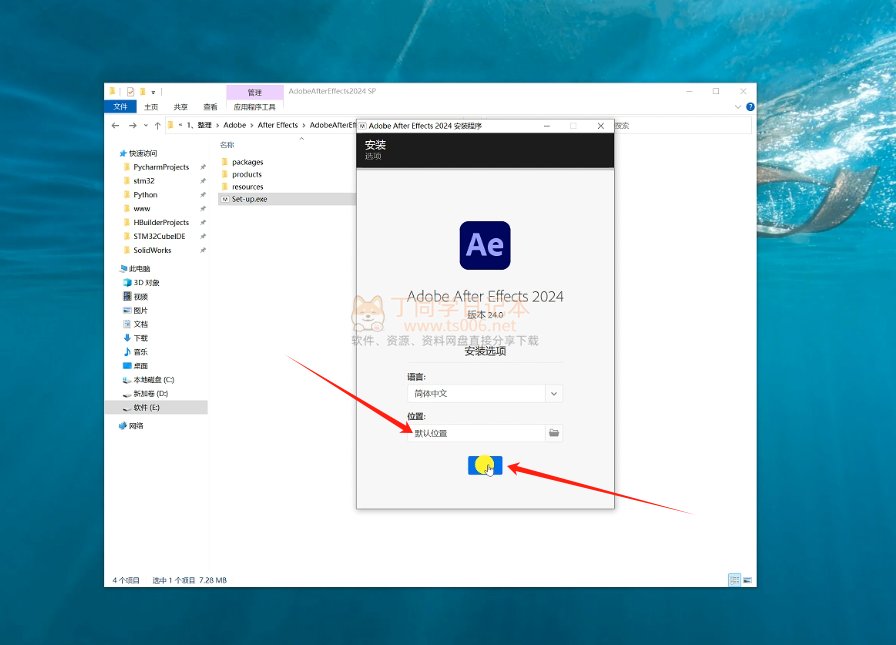Expand the recent locations chevron in navigation bar

145,125
